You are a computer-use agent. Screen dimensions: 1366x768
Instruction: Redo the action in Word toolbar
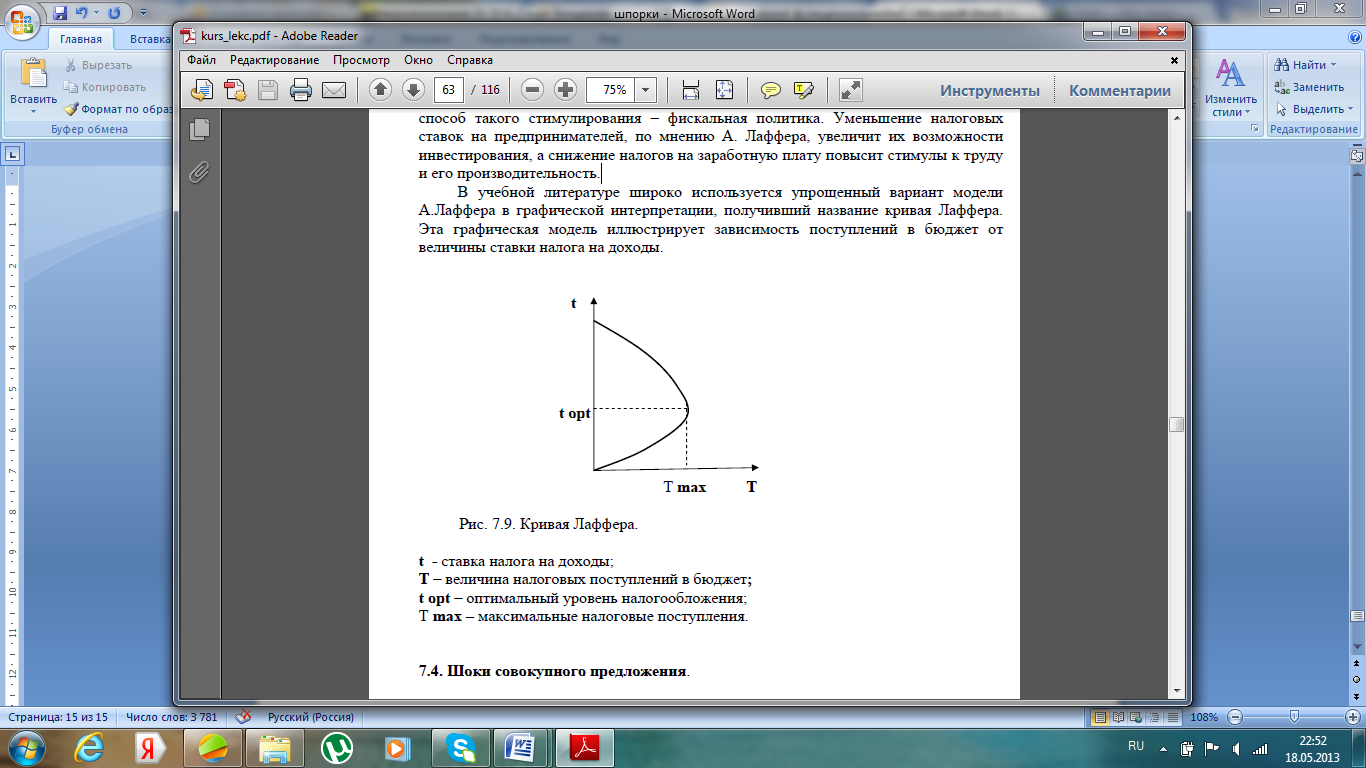click(x=113, y=14)
